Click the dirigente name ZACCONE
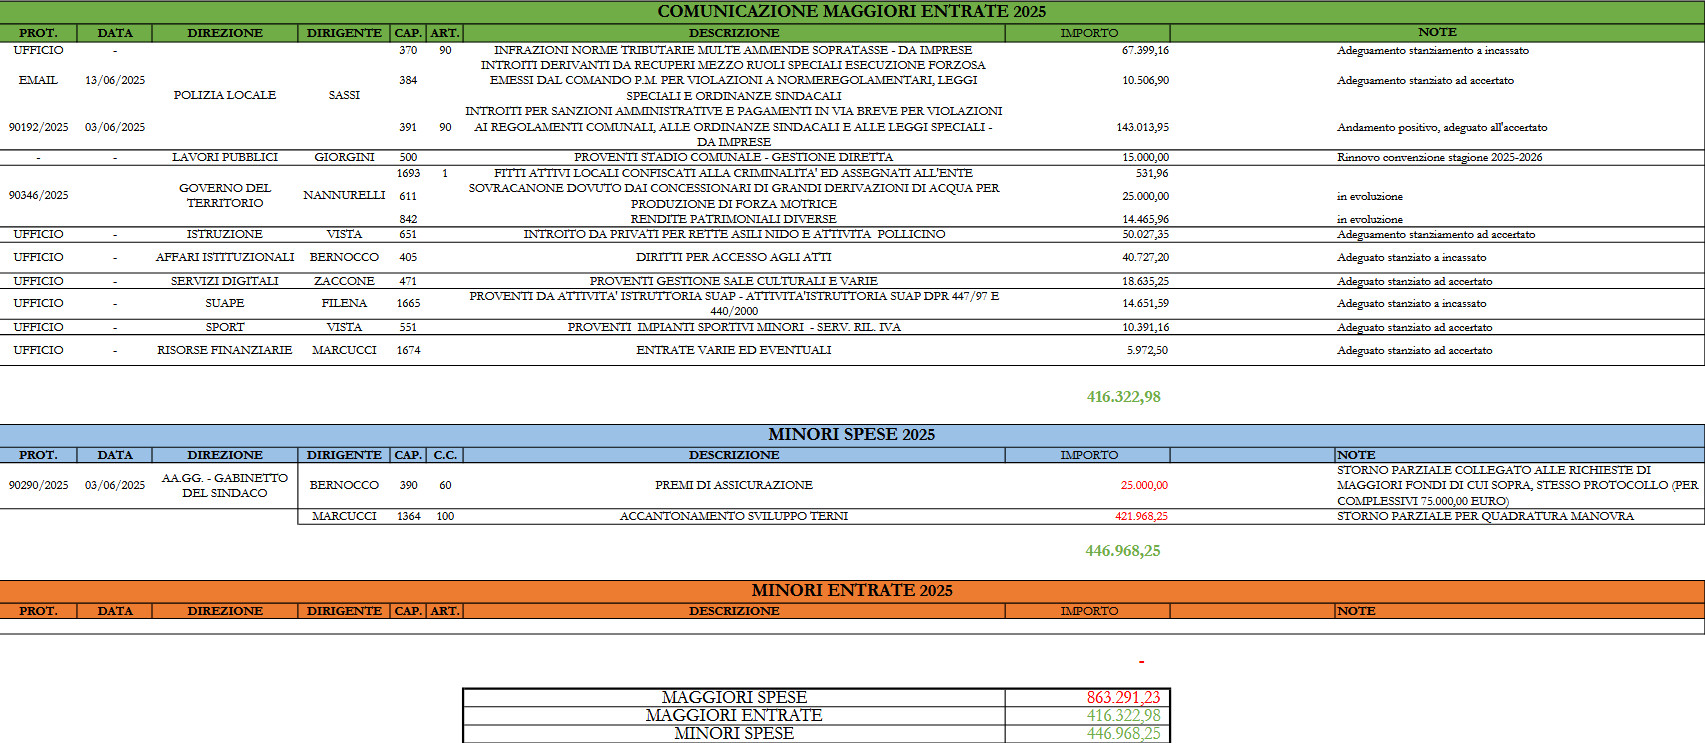The height and width of the screenshot is (743, 1705). click(344, 281)
